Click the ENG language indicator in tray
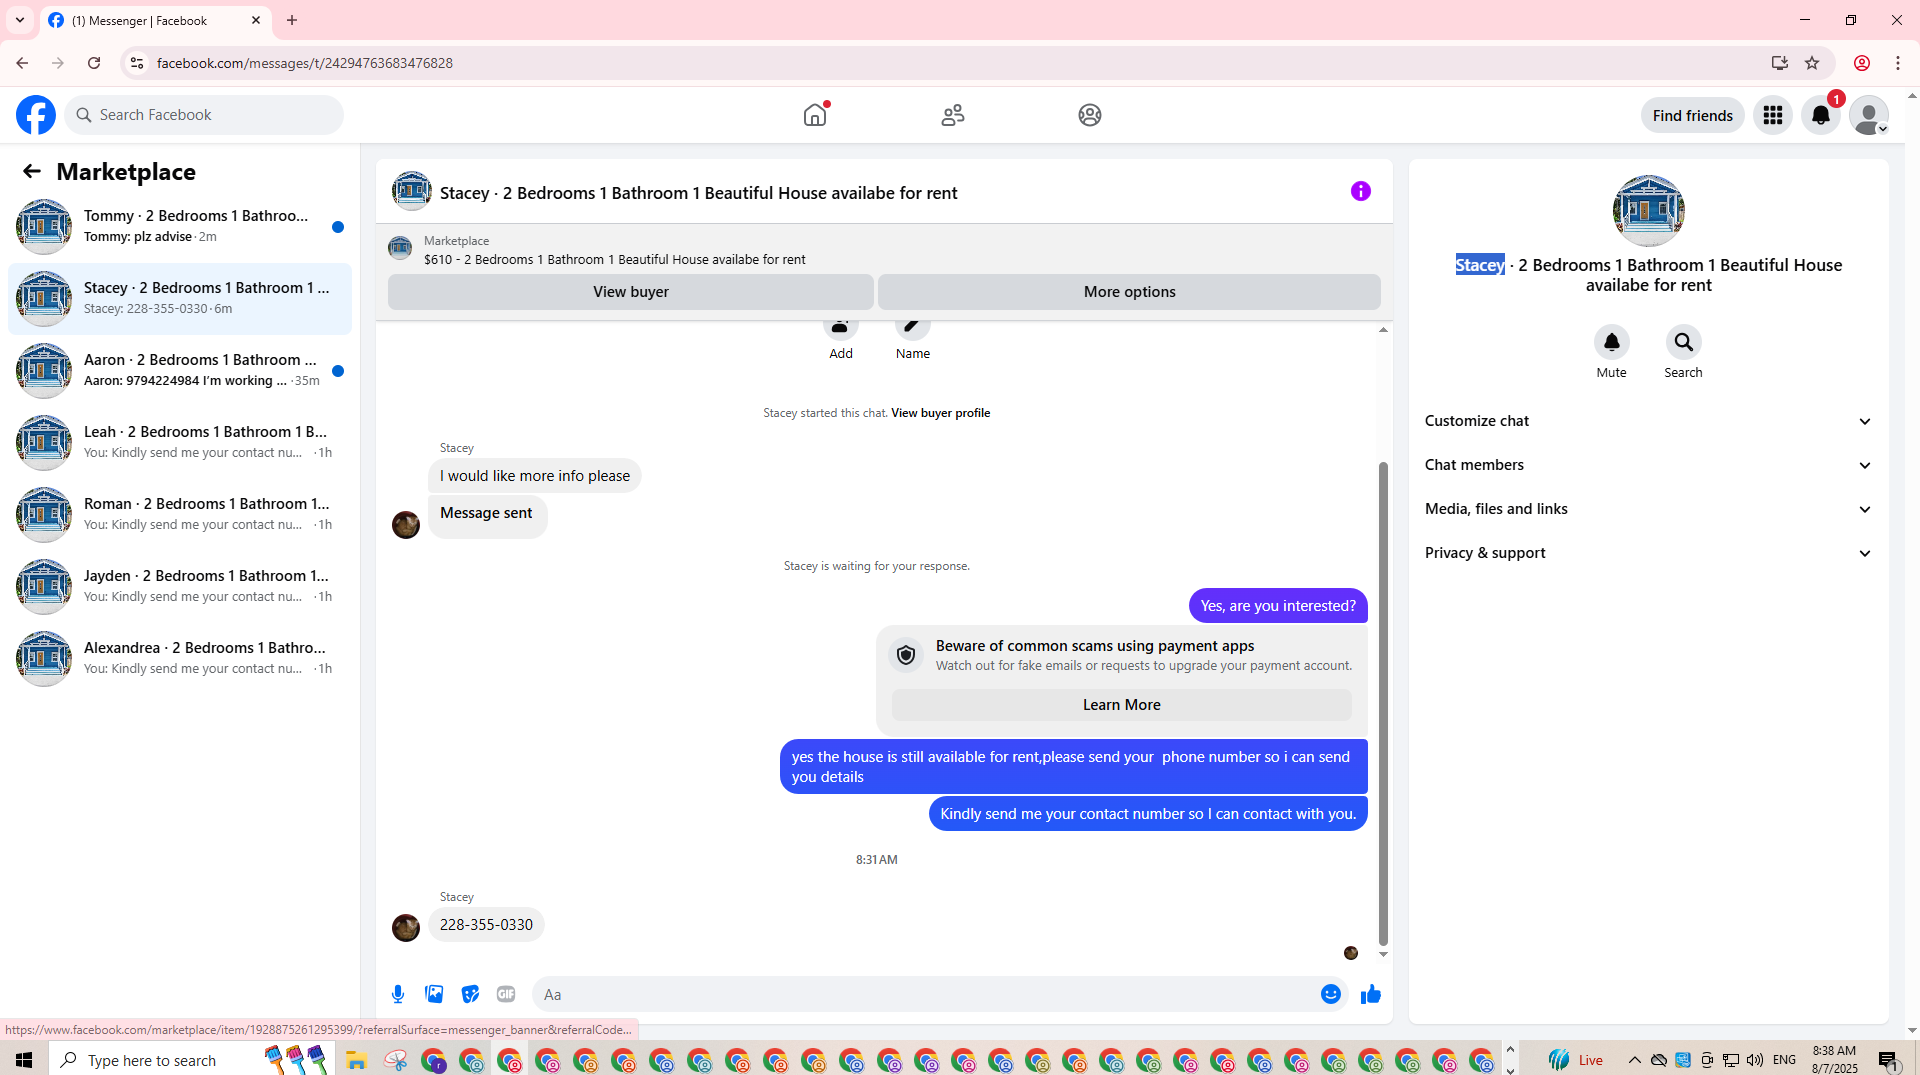The image size is (1920, 1075). pyautogui.click(x=1784, y=1060)
